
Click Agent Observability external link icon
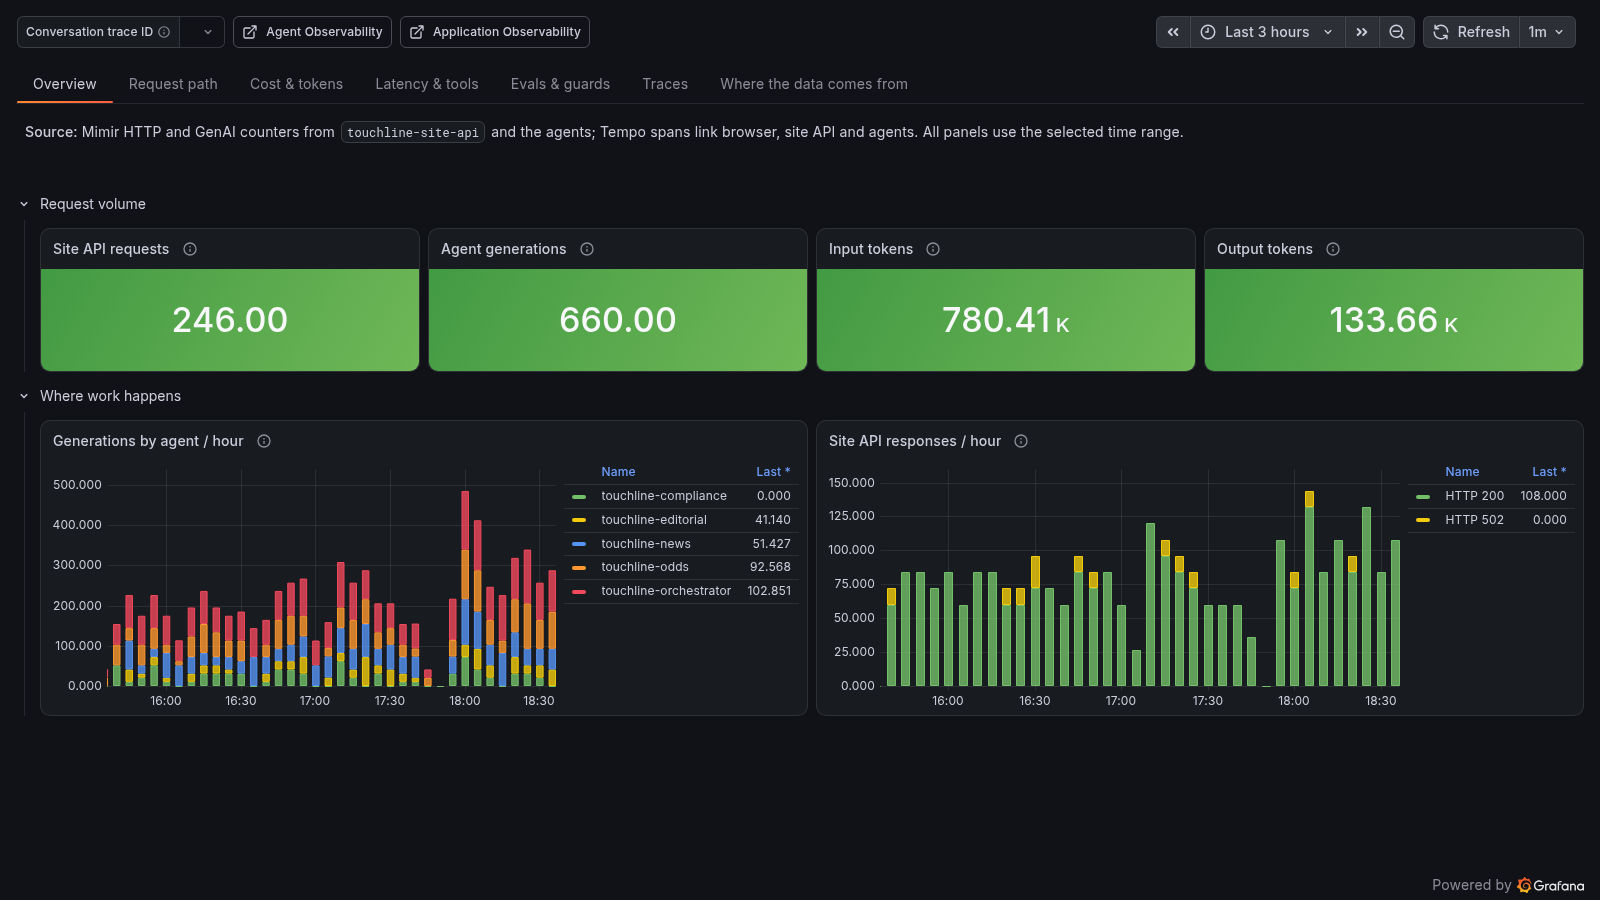(250, 32)
